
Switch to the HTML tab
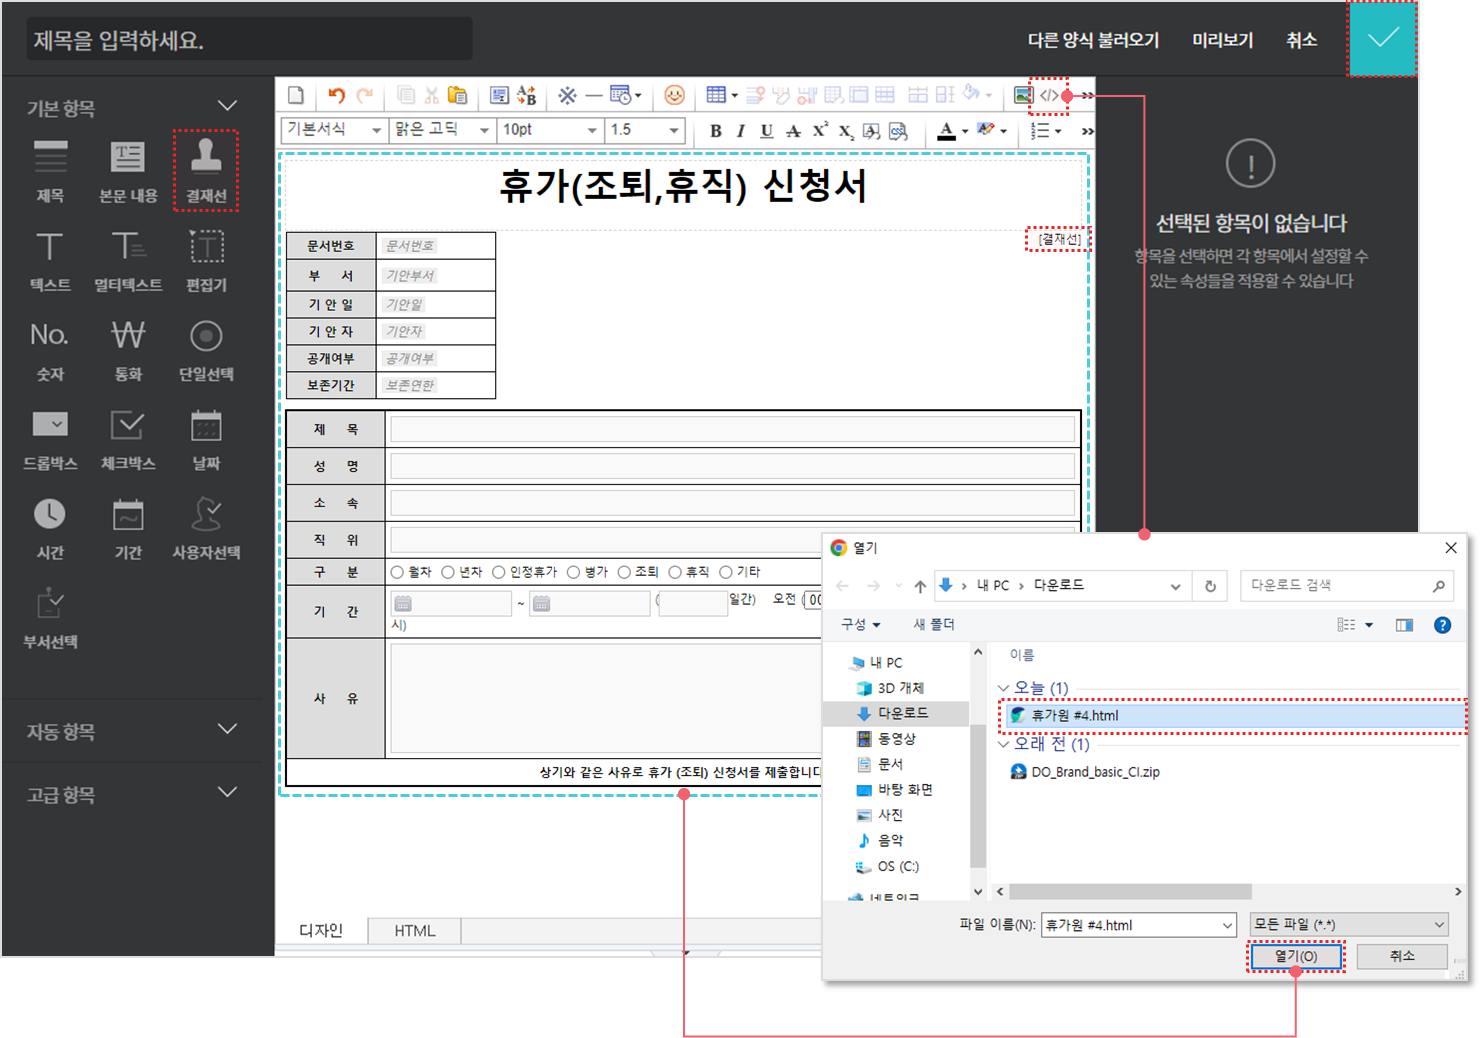(x=414, y=931)
